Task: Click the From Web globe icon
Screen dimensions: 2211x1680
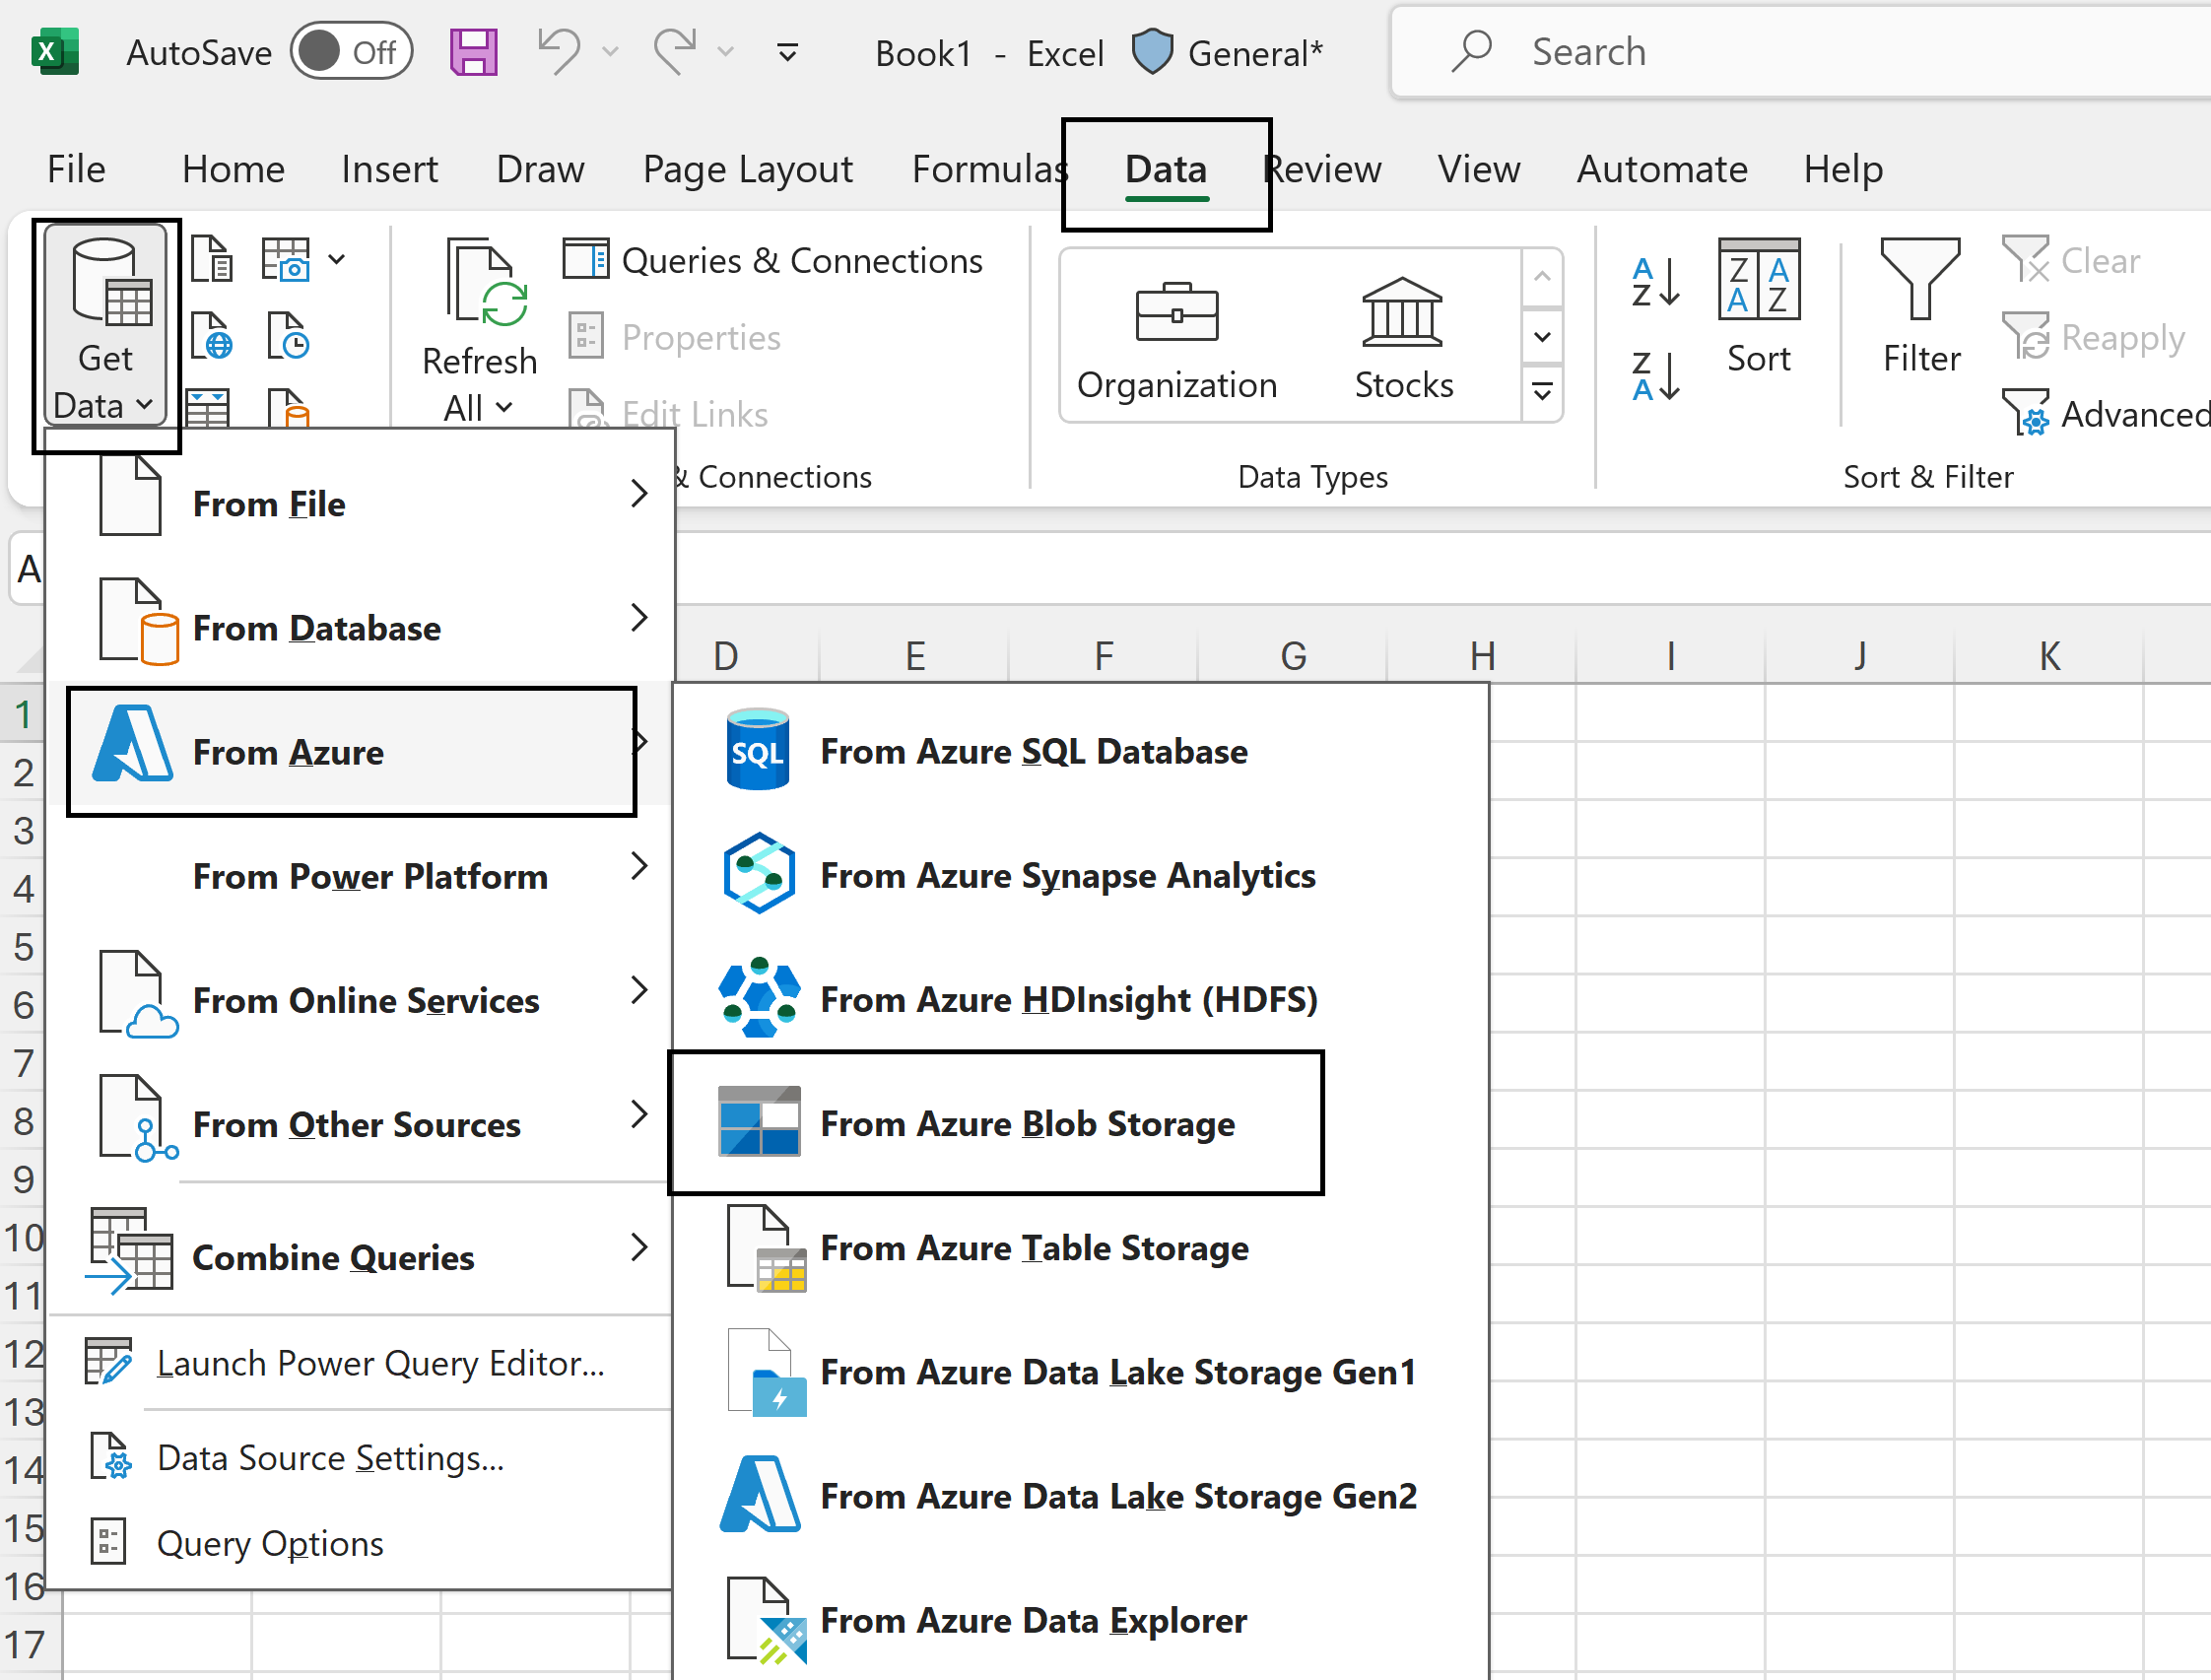Action: pyautogui.click(x=212, y=336)
